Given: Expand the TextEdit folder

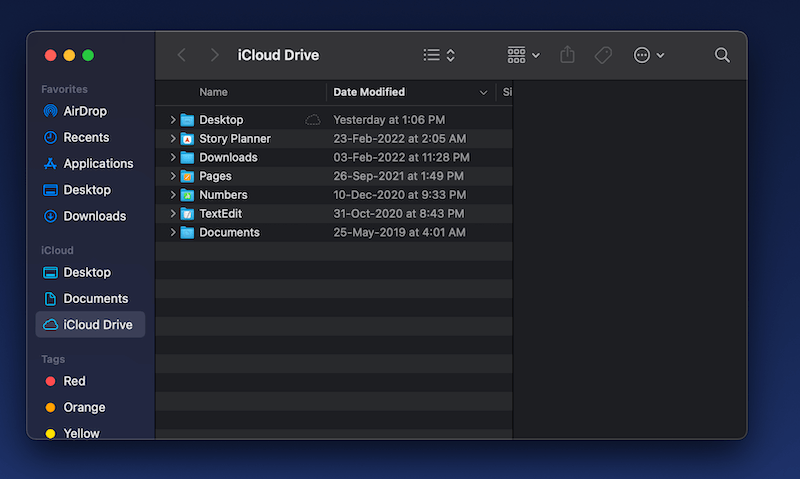Looking at the screenshot, I should (172, 214).
